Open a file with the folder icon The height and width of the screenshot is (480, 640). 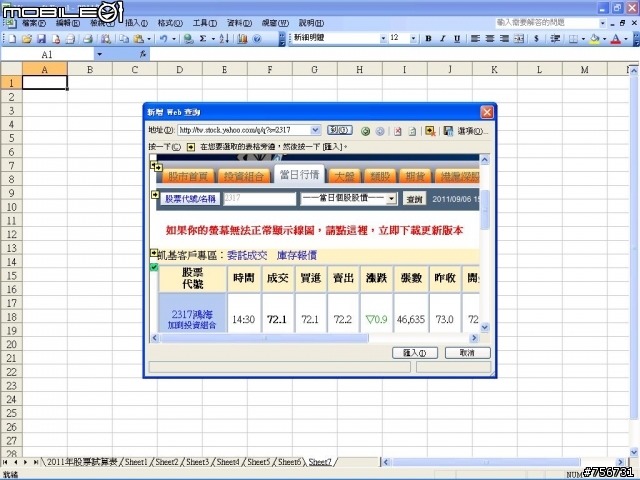27,39
